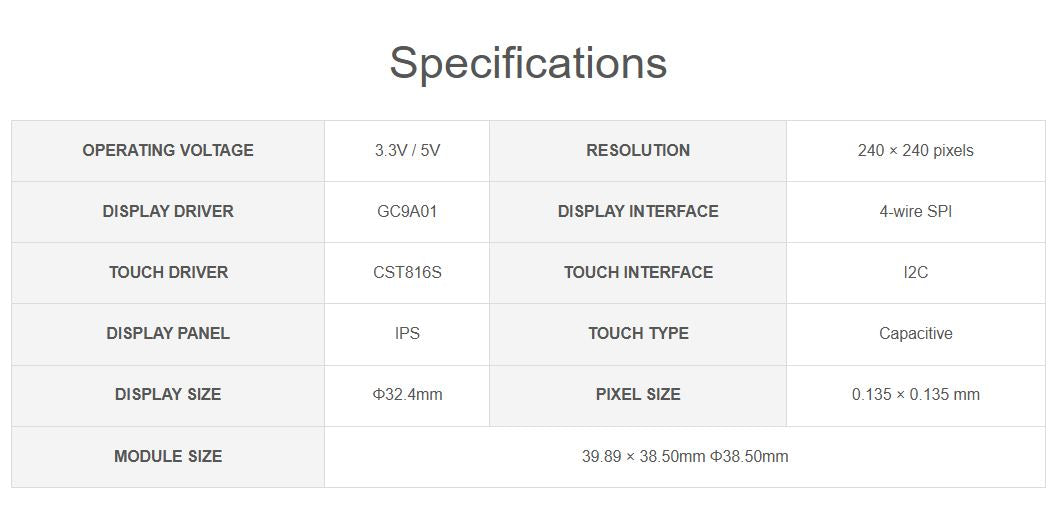Click the TOUCH DRIVER label cell
This screenshot has width=1064, height=532.
coord(168,272)
